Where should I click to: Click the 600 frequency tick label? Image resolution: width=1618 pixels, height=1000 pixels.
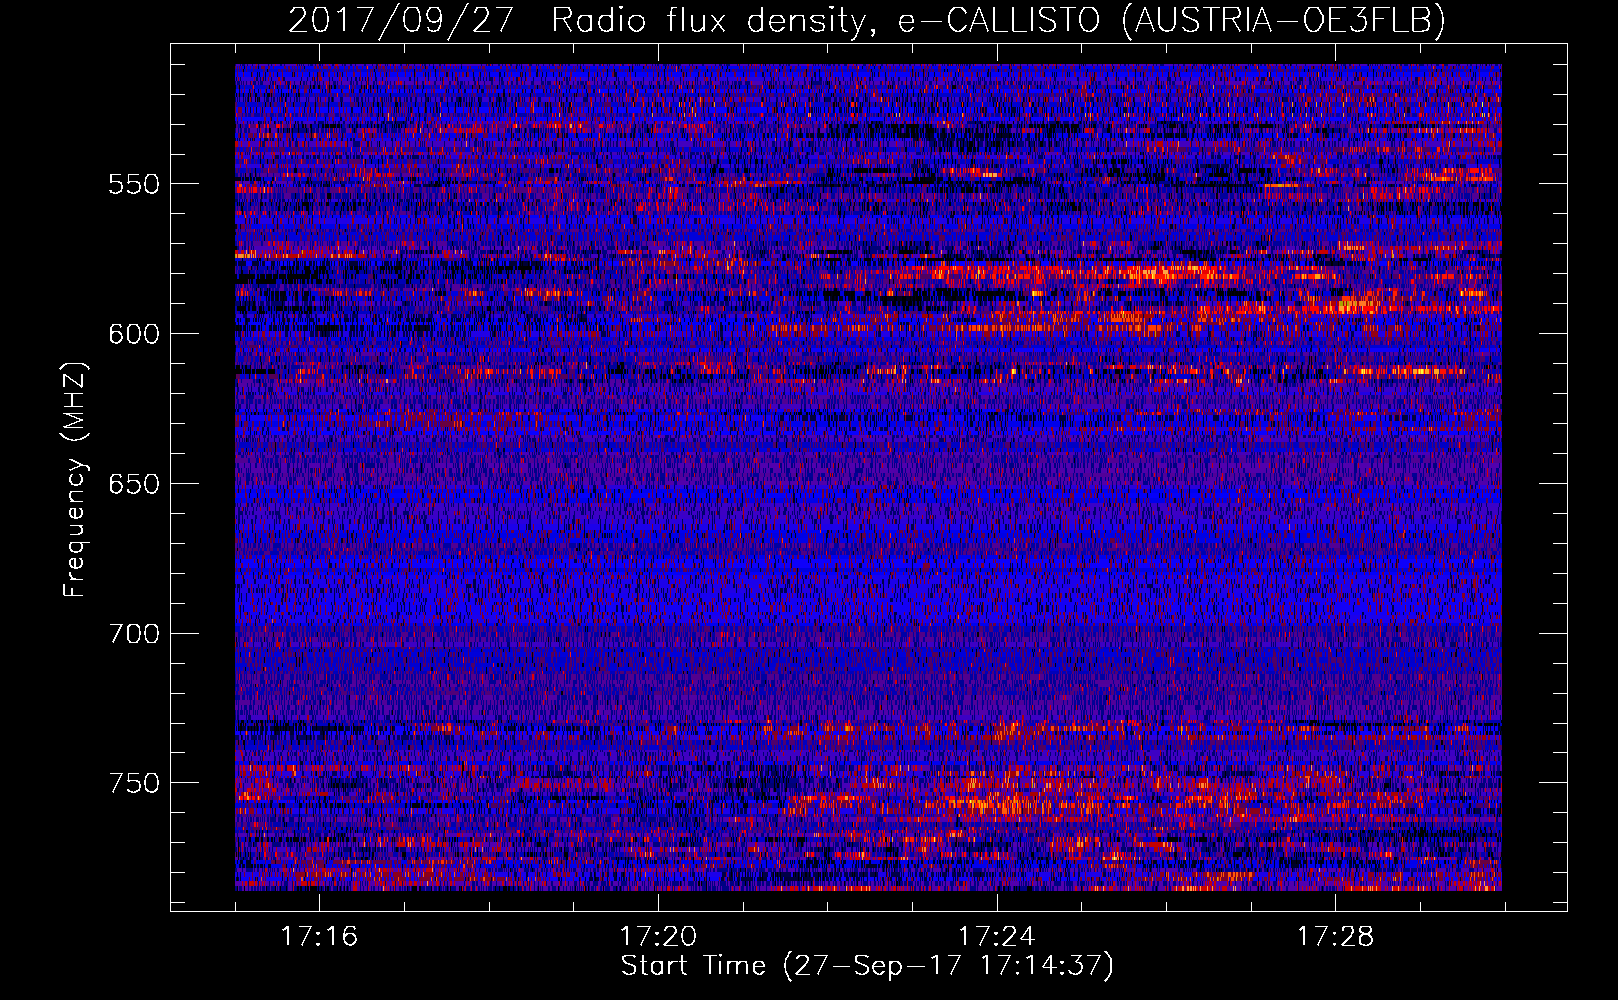click(x=135, y=334)
